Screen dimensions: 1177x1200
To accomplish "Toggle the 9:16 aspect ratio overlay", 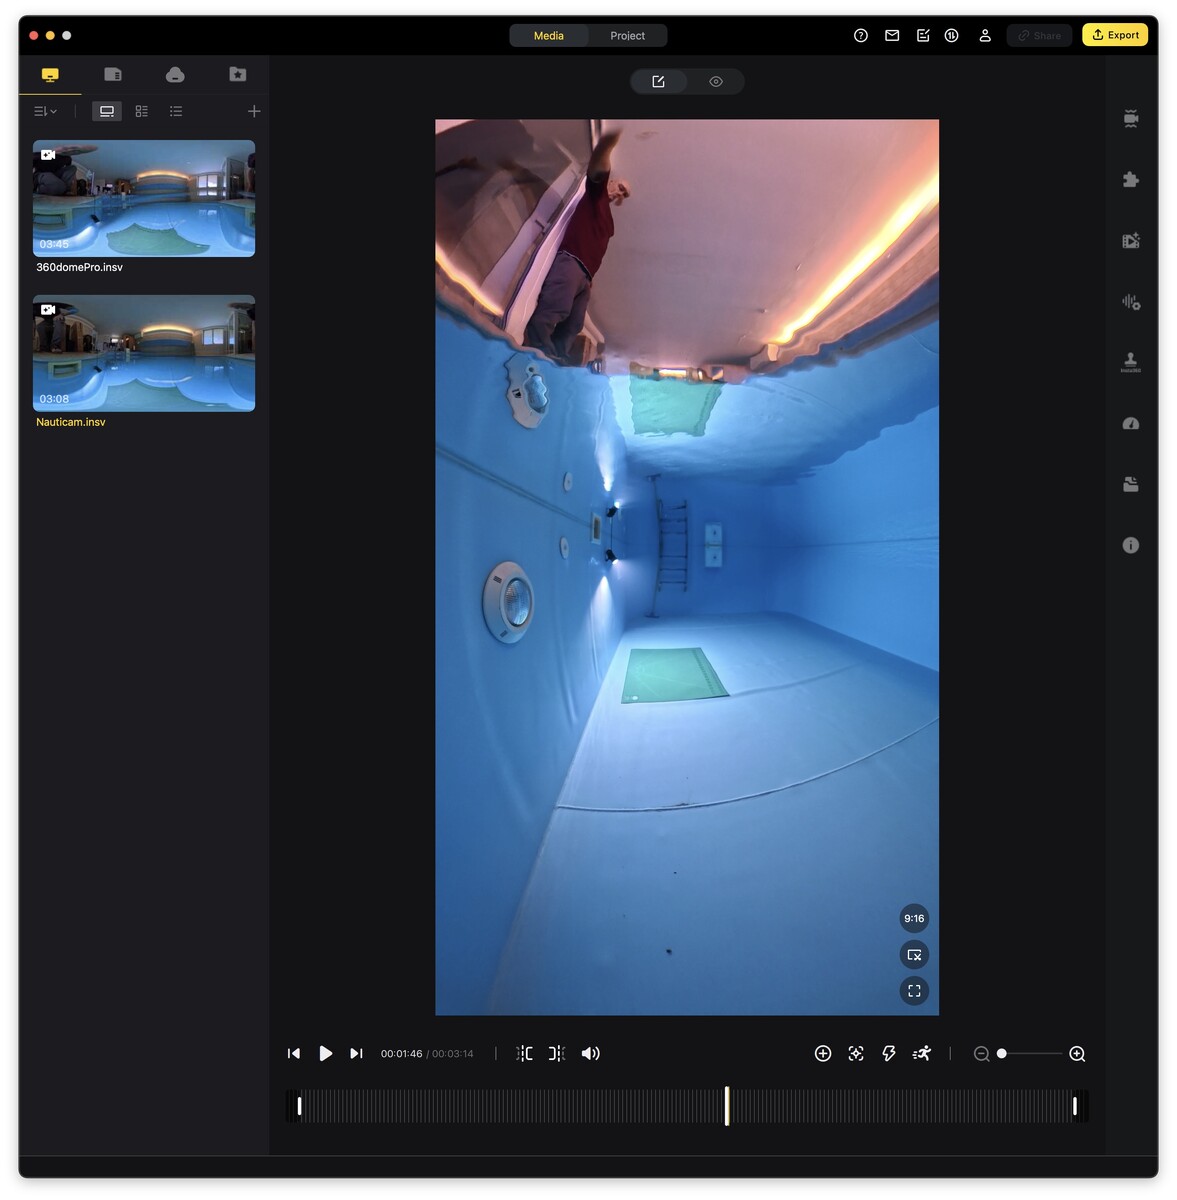I will click(x=913, y=918).
